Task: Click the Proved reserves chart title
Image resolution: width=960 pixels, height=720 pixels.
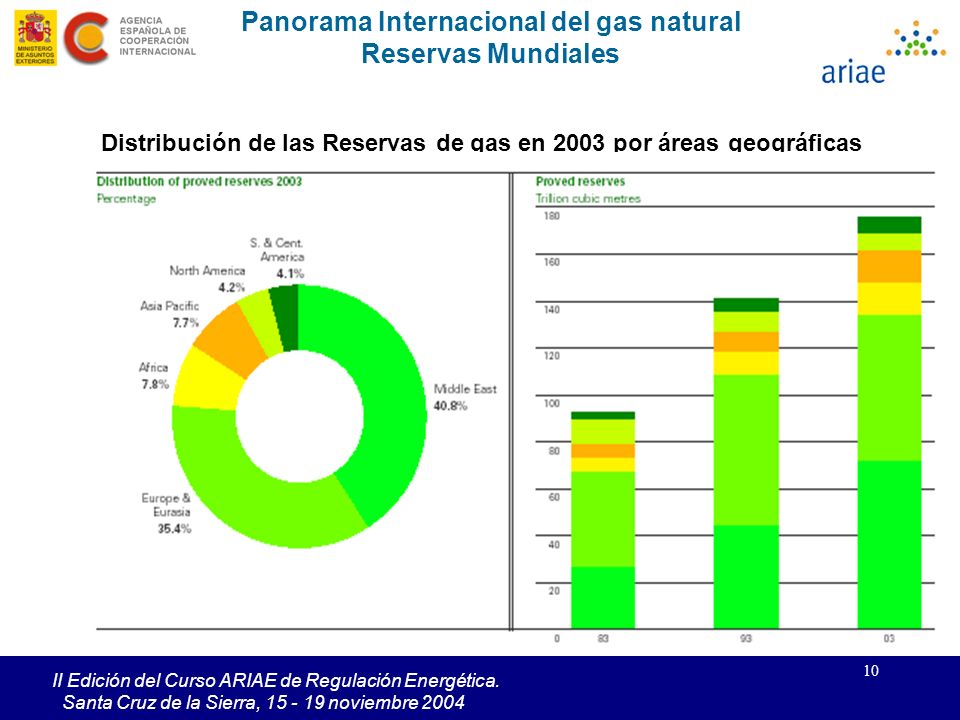Action: pos(580,181)
